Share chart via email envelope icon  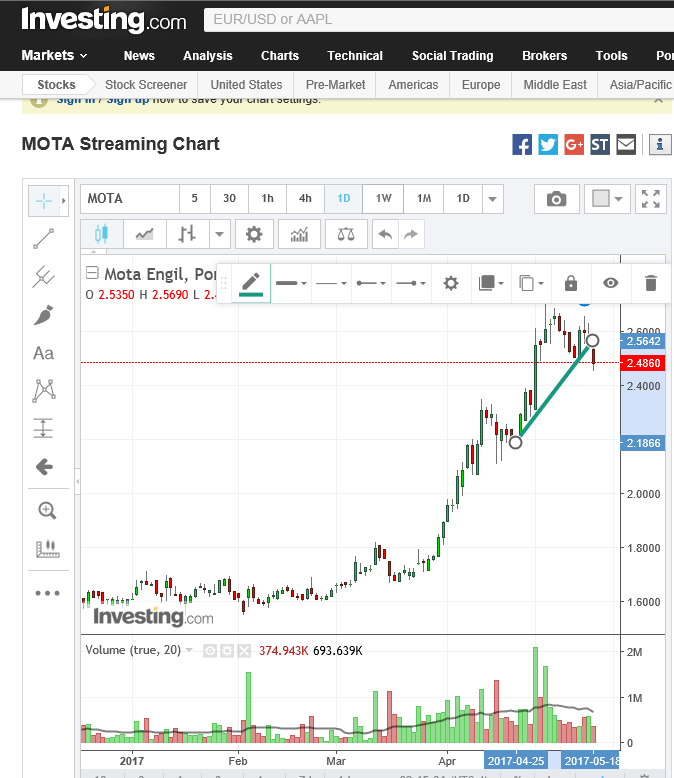(x=626, y=144)
